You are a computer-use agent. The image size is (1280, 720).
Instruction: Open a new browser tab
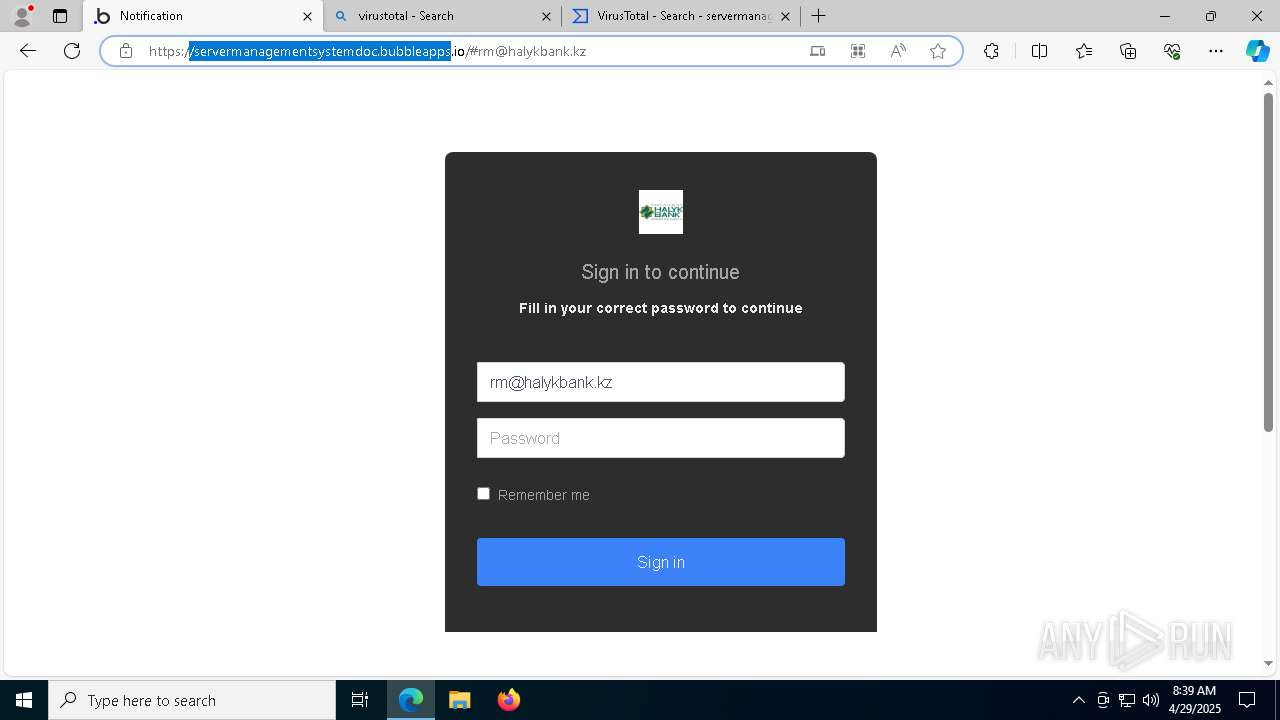tap(819, 16)
